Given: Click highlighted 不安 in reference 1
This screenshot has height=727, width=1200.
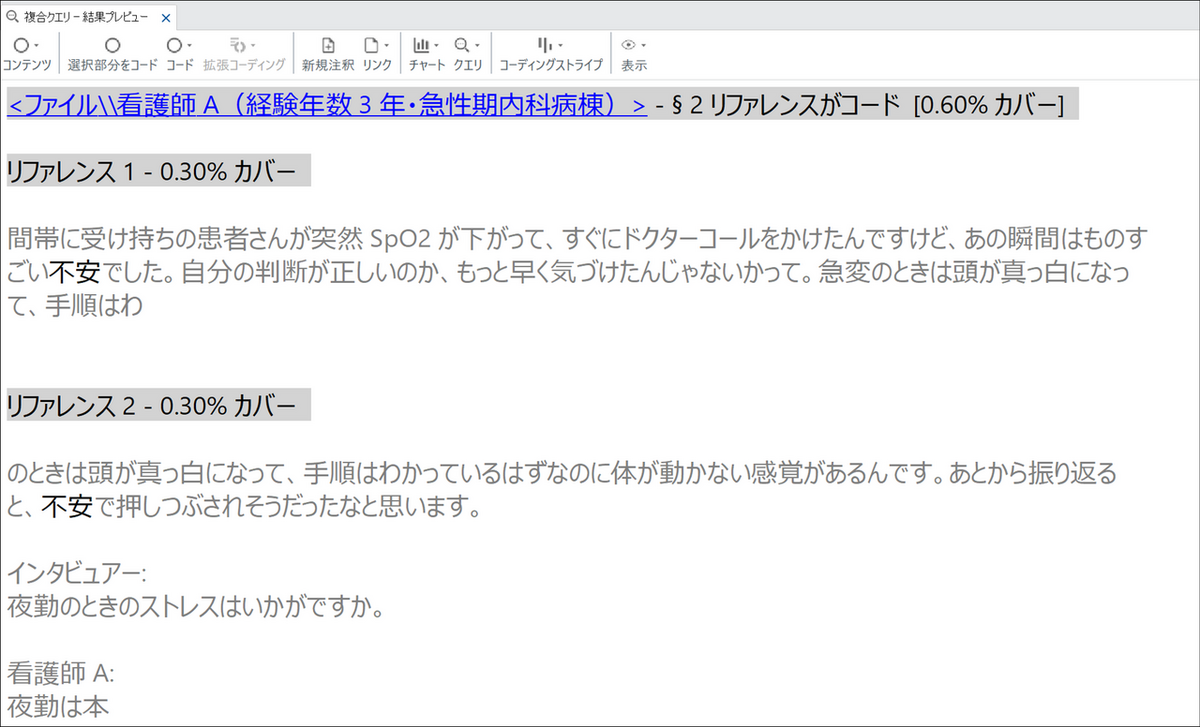Looking at the screenshot, I should [x=75, y=273].
